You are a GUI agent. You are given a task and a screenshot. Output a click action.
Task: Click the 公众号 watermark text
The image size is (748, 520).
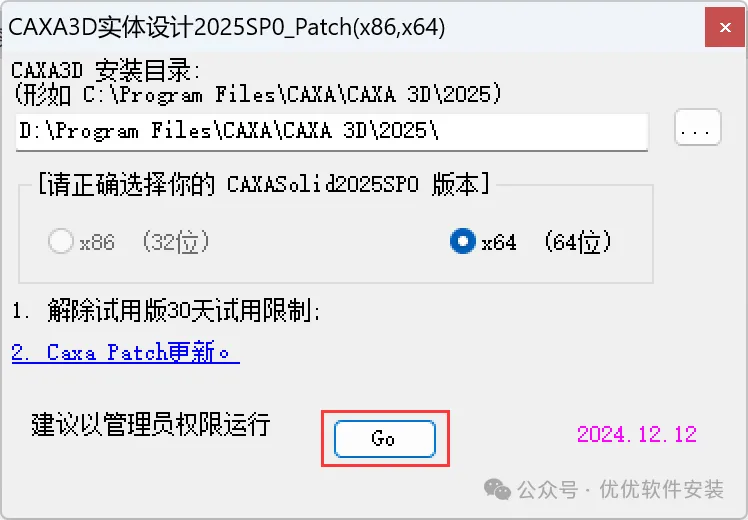pos(548,489)
